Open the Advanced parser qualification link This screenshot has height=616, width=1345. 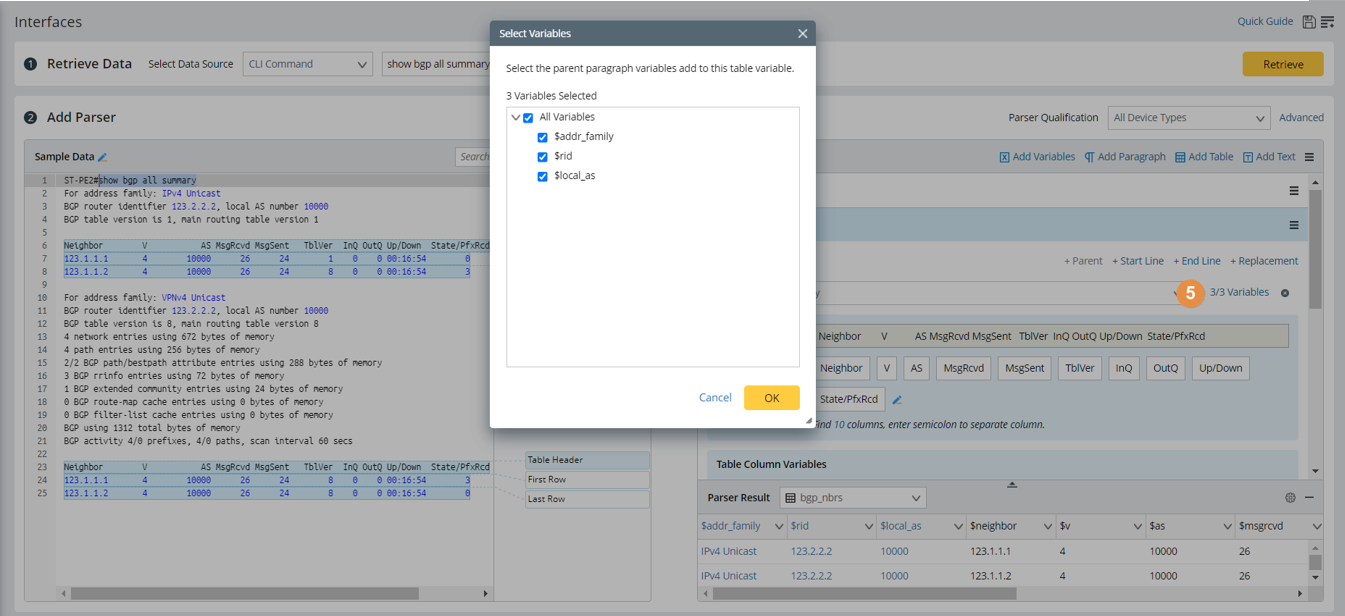click(x=1301, y=118)
